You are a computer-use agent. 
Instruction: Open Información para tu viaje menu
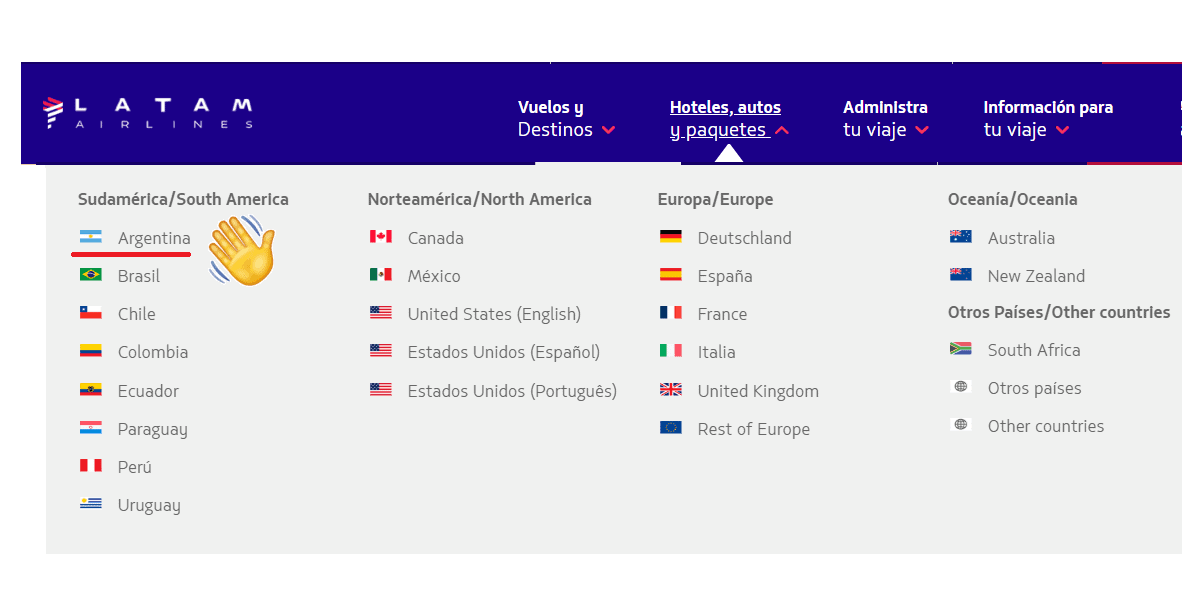[1048, 119]
